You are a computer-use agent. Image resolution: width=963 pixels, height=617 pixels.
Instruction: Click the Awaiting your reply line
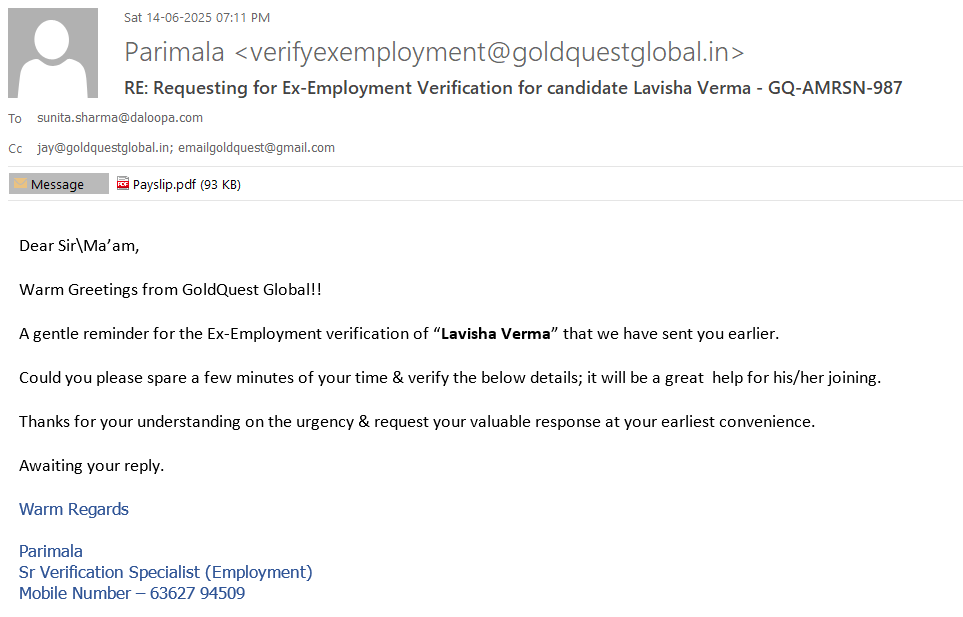click(91, 466)
